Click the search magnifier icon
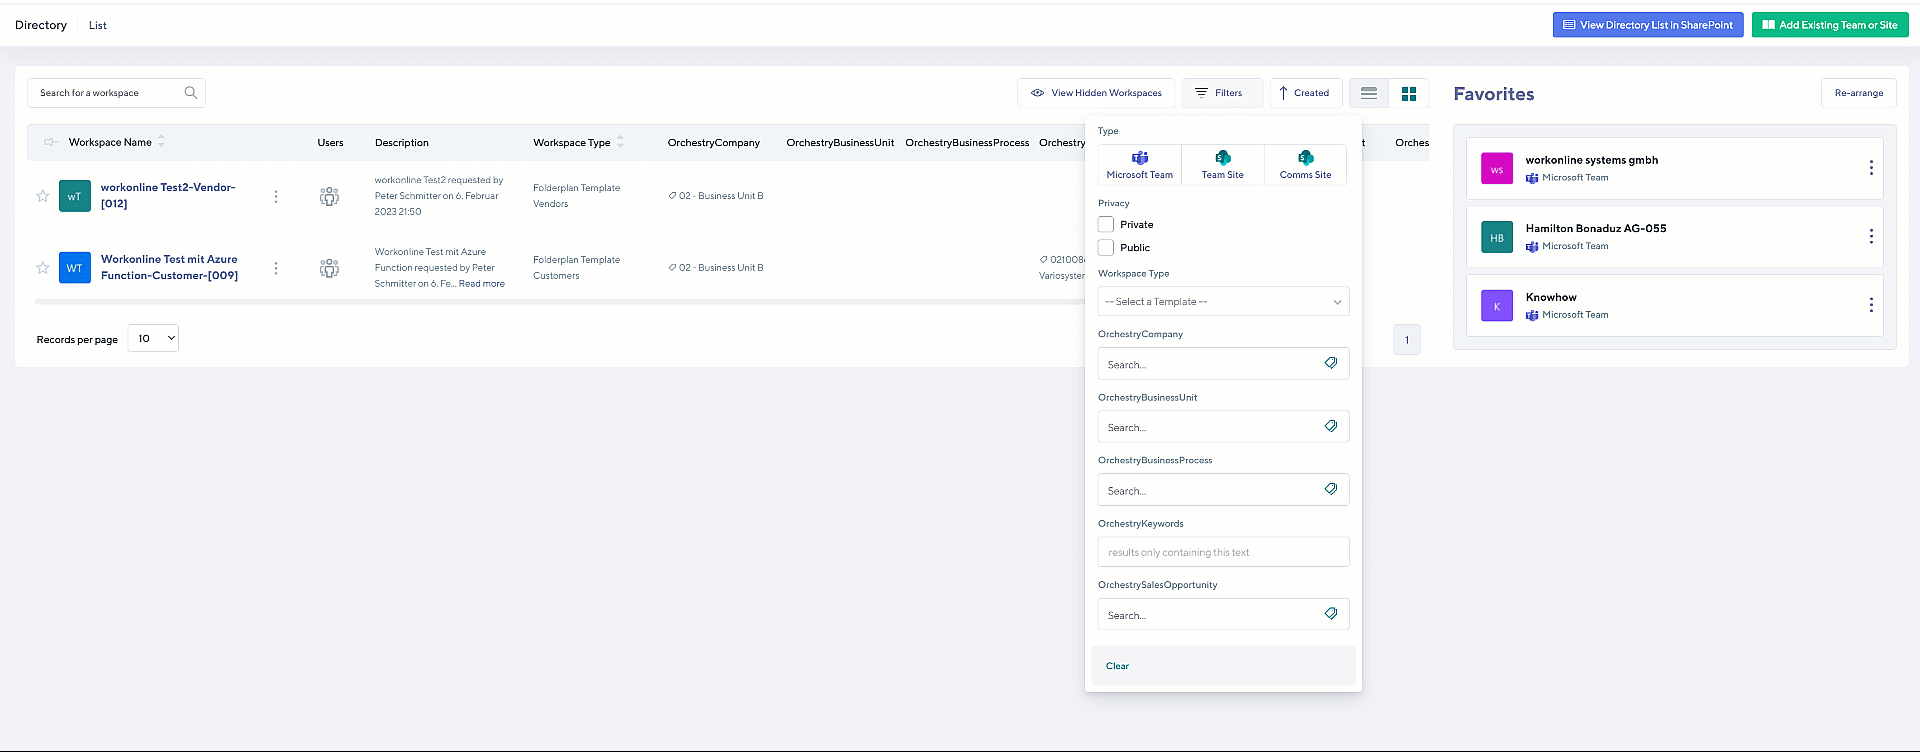1920x752 pixels. click(190, 93)
